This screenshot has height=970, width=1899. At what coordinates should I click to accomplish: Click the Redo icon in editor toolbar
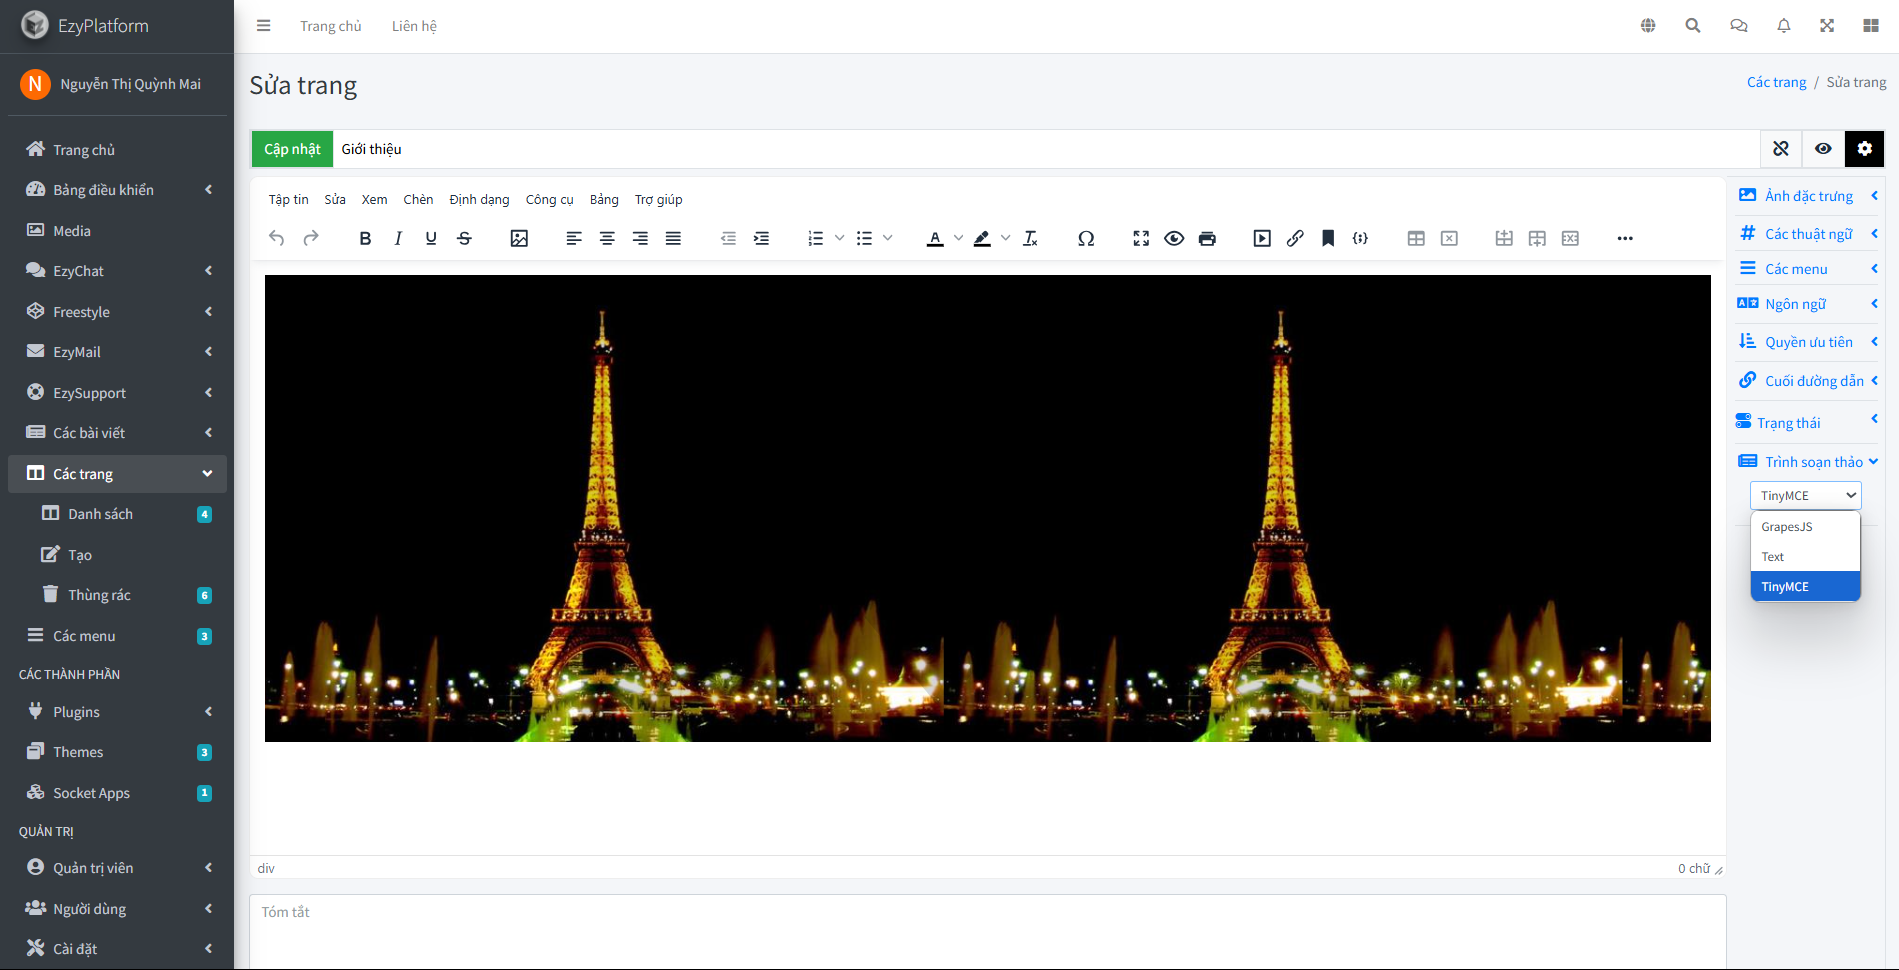click(x=311, y=238)
